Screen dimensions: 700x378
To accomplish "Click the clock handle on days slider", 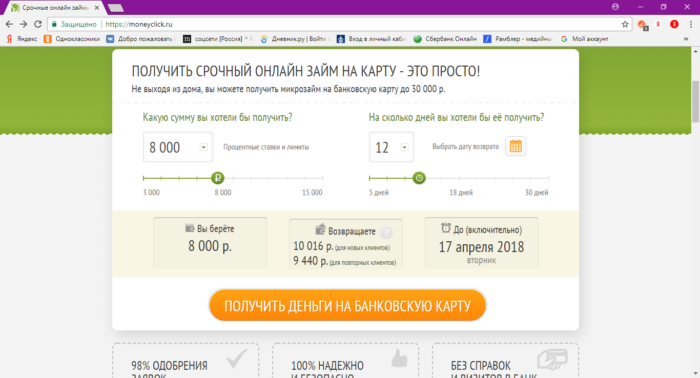I will tap(419, 178).
